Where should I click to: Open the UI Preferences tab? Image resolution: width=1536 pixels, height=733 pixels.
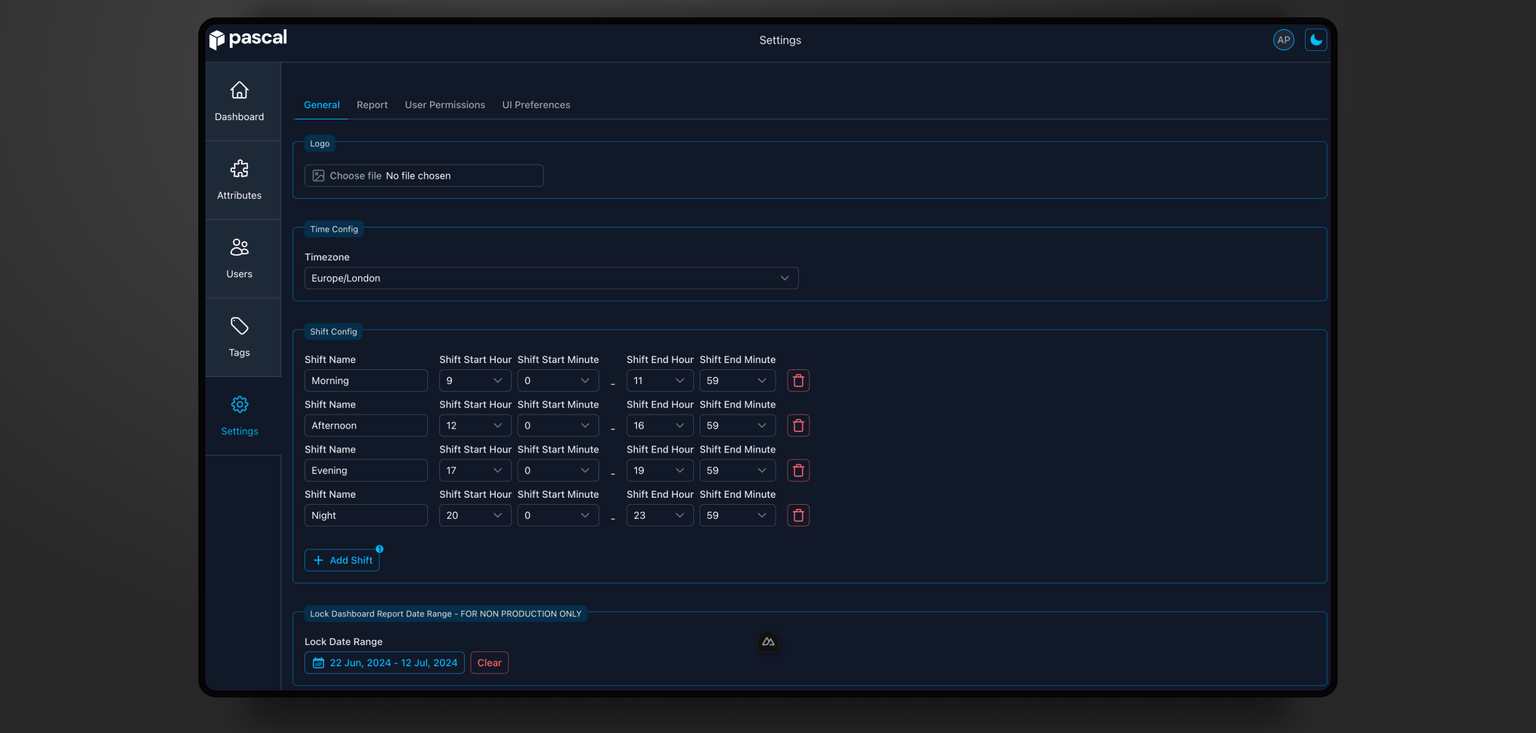click(x=536, y=105)
